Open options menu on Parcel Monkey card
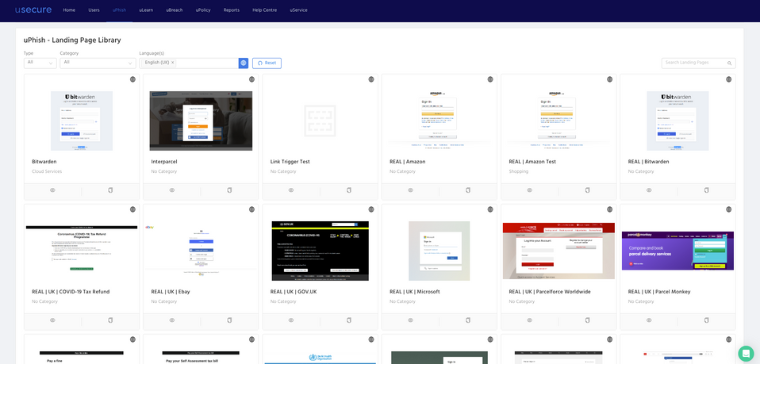Screen dimensions: 760x420 (729, 210)
